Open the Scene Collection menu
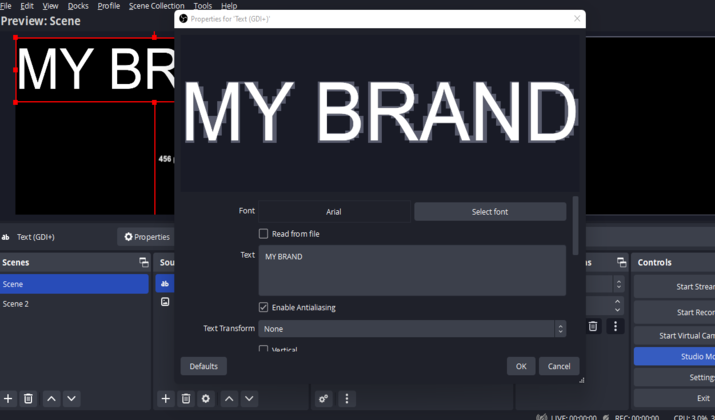The image size is (715, 420). 156,6
